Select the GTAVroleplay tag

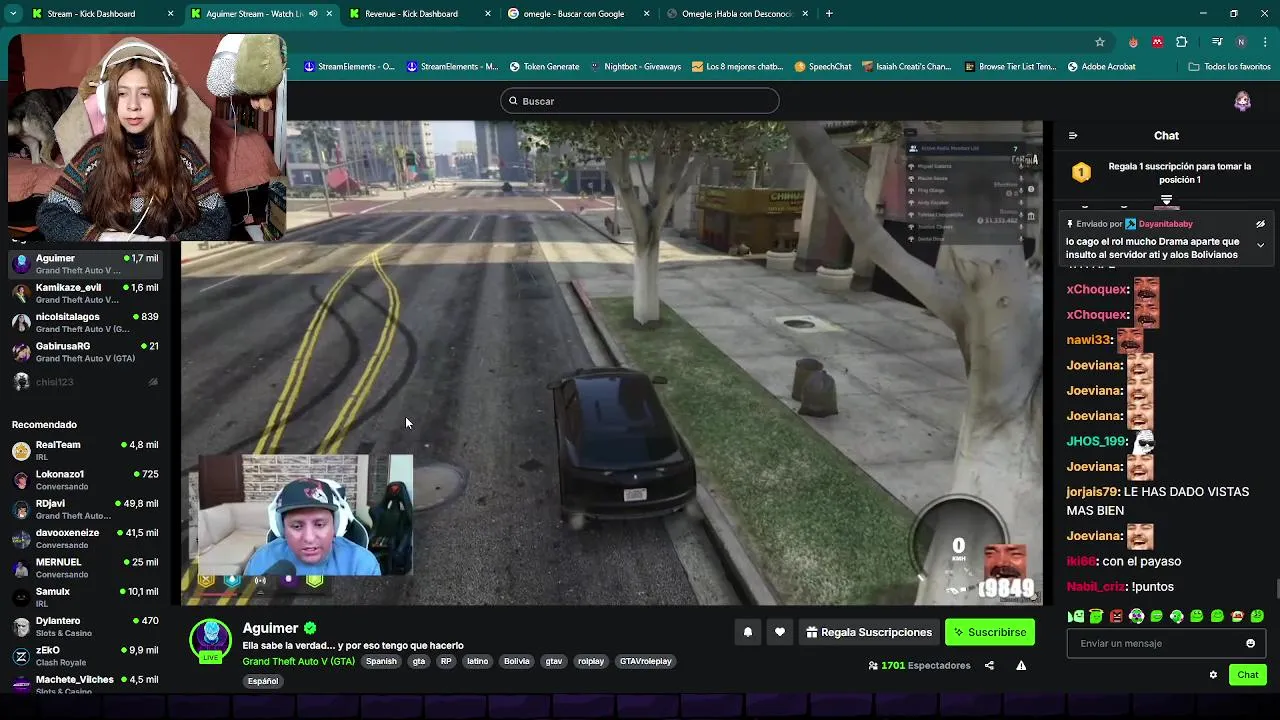click(x=645, y=661)
